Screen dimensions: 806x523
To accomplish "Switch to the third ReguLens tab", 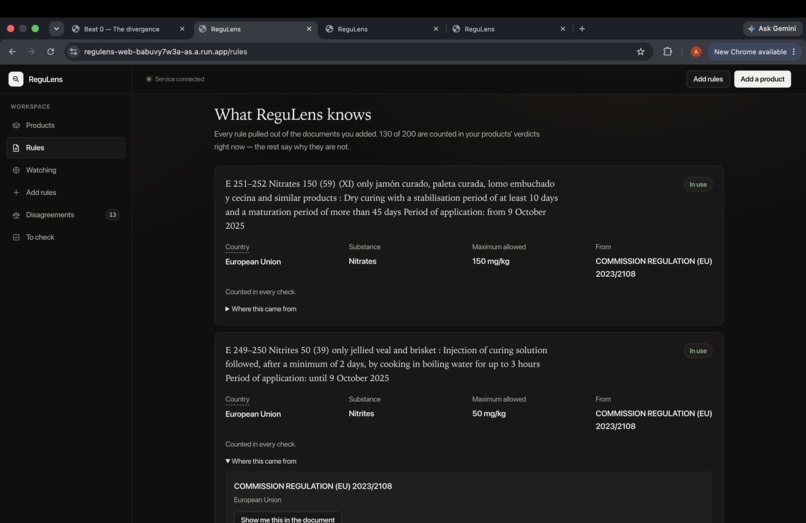I will coord(509,29).
